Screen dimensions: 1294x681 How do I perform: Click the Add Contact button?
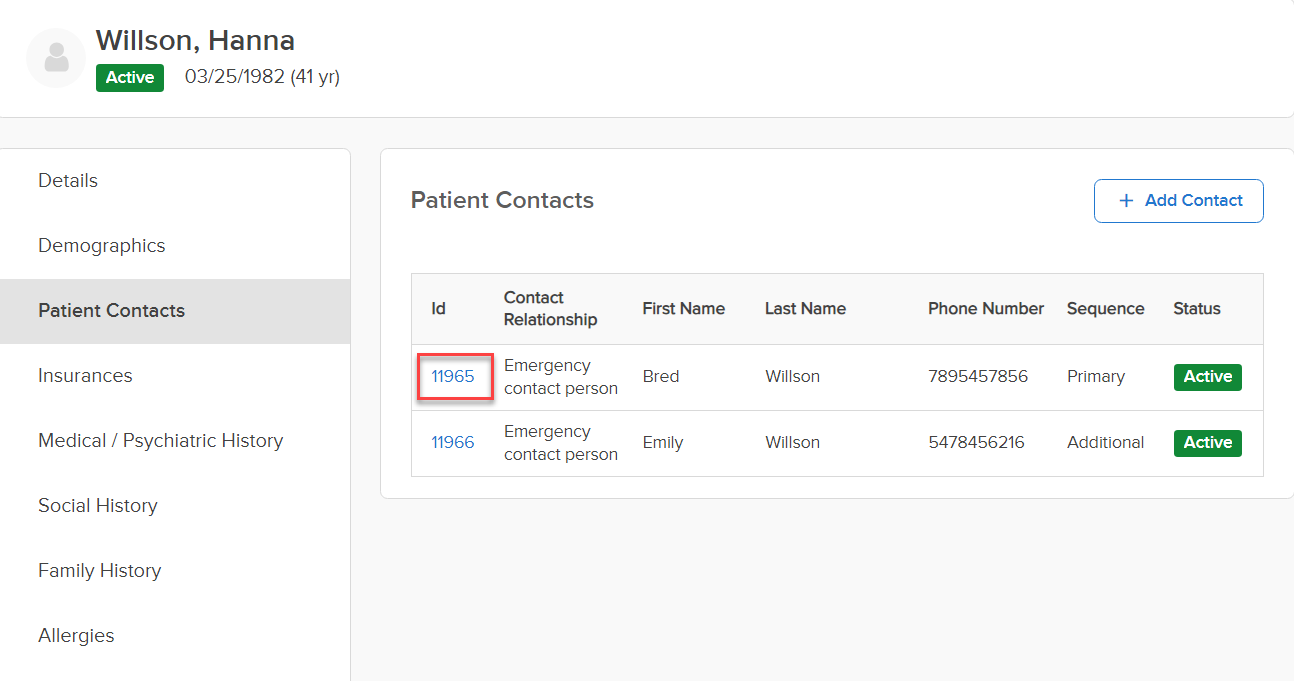1179,201
